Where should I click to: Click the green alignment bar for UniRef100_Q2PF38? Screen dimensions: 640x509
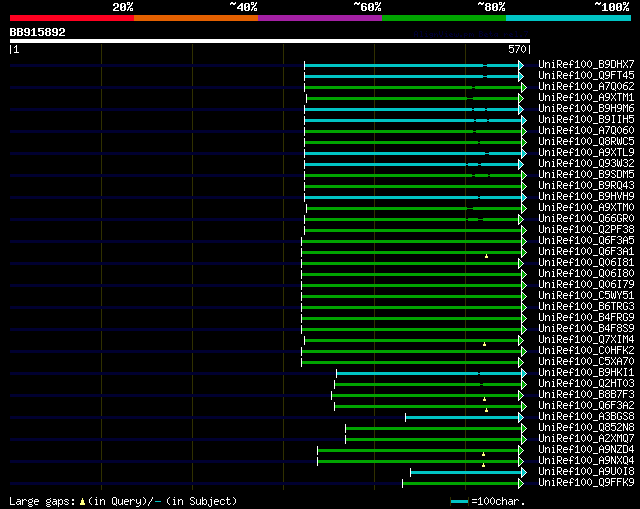410,230
